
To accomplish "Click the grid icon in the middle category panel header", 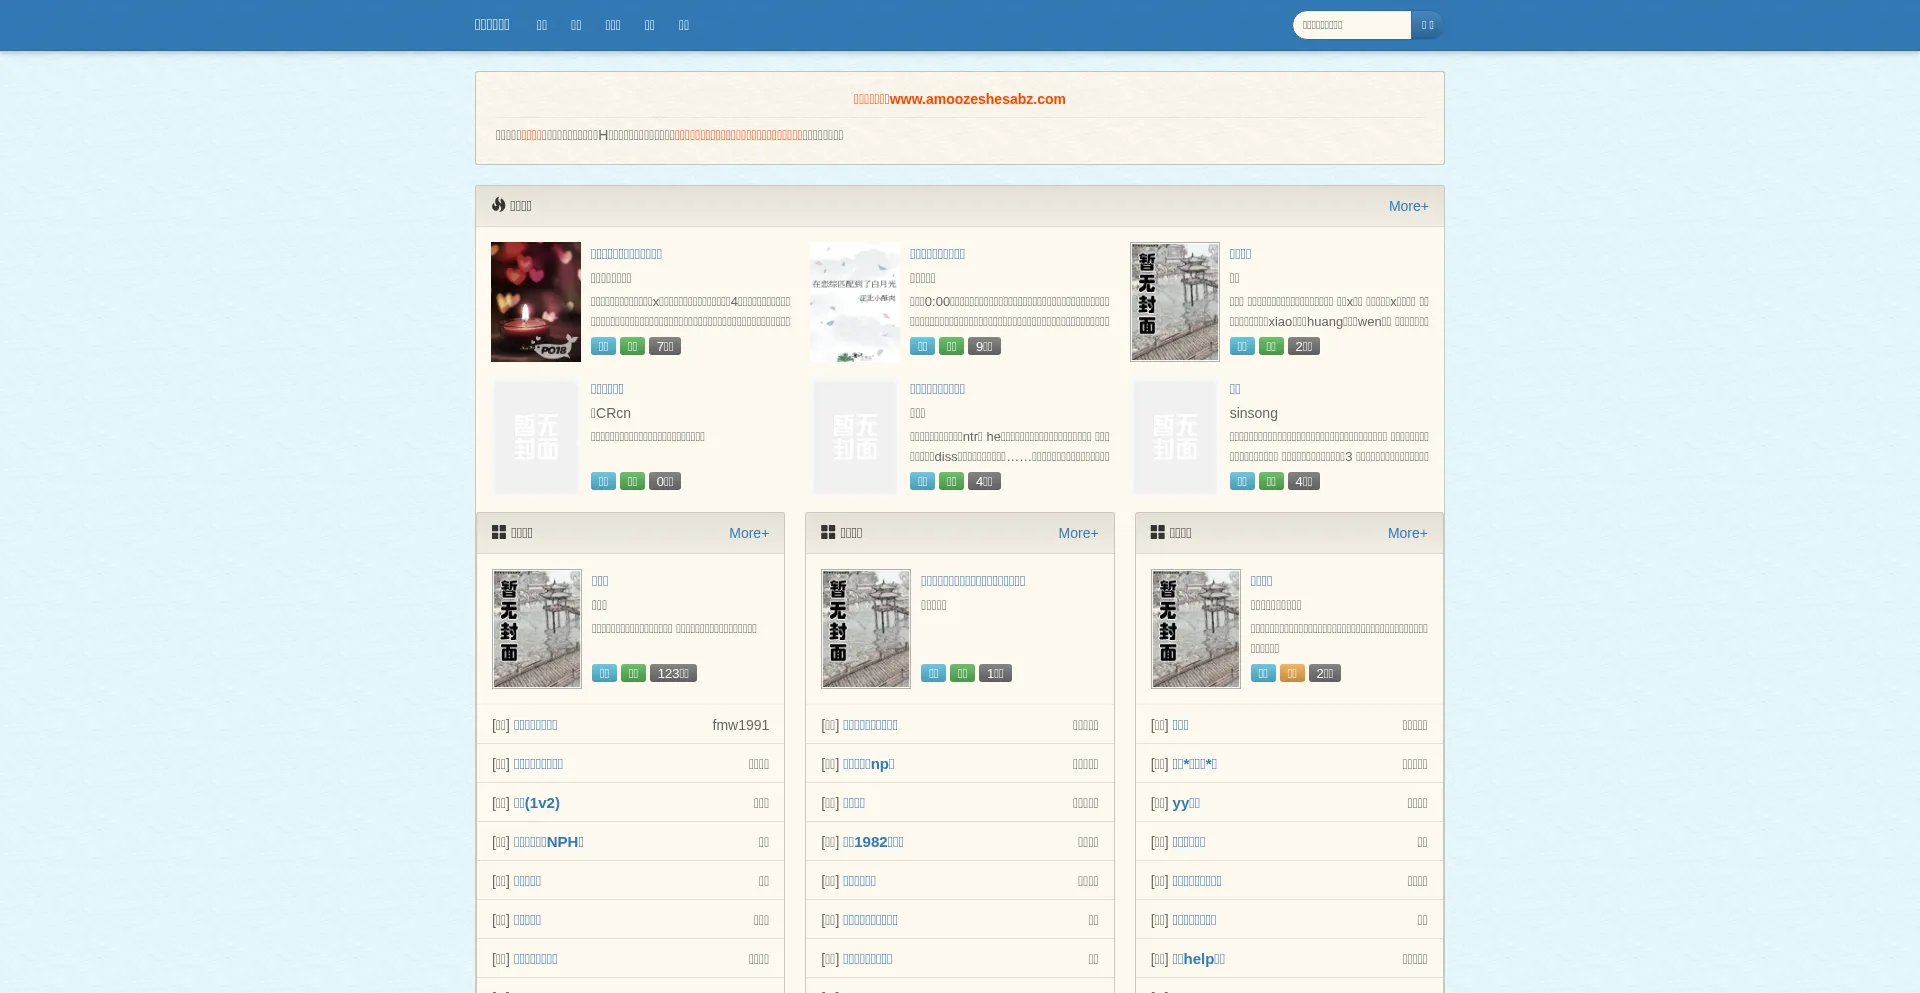I will click(828, 532).
